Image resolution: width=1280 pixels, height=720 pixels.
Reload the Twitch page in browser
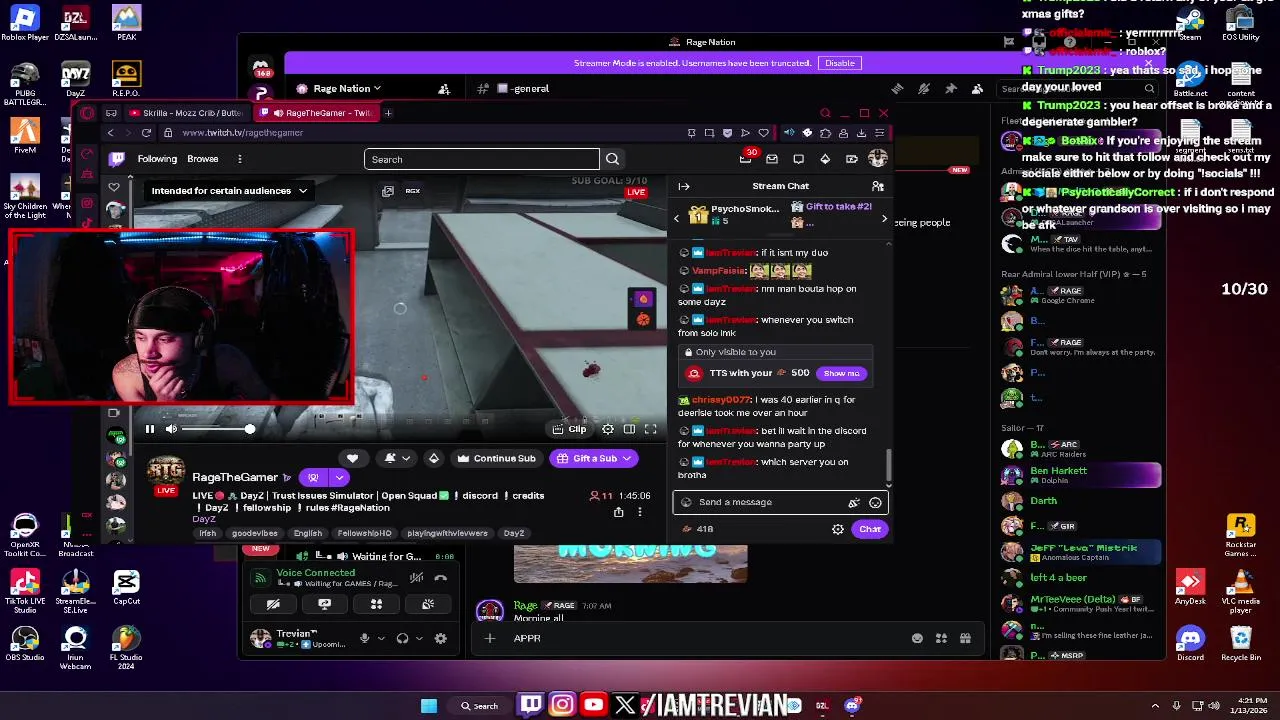pyautogui.click(x=146, y=133)
